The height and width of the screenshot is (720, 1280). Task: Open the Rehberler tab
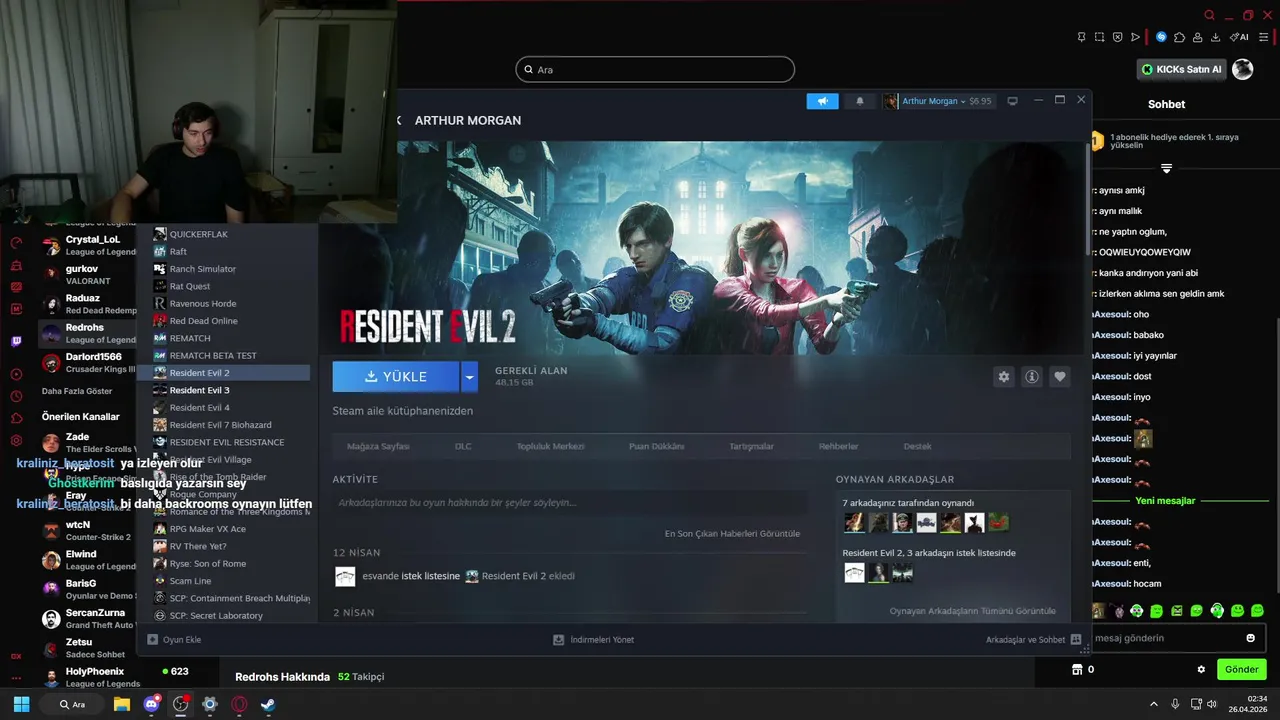pos(838,446)
